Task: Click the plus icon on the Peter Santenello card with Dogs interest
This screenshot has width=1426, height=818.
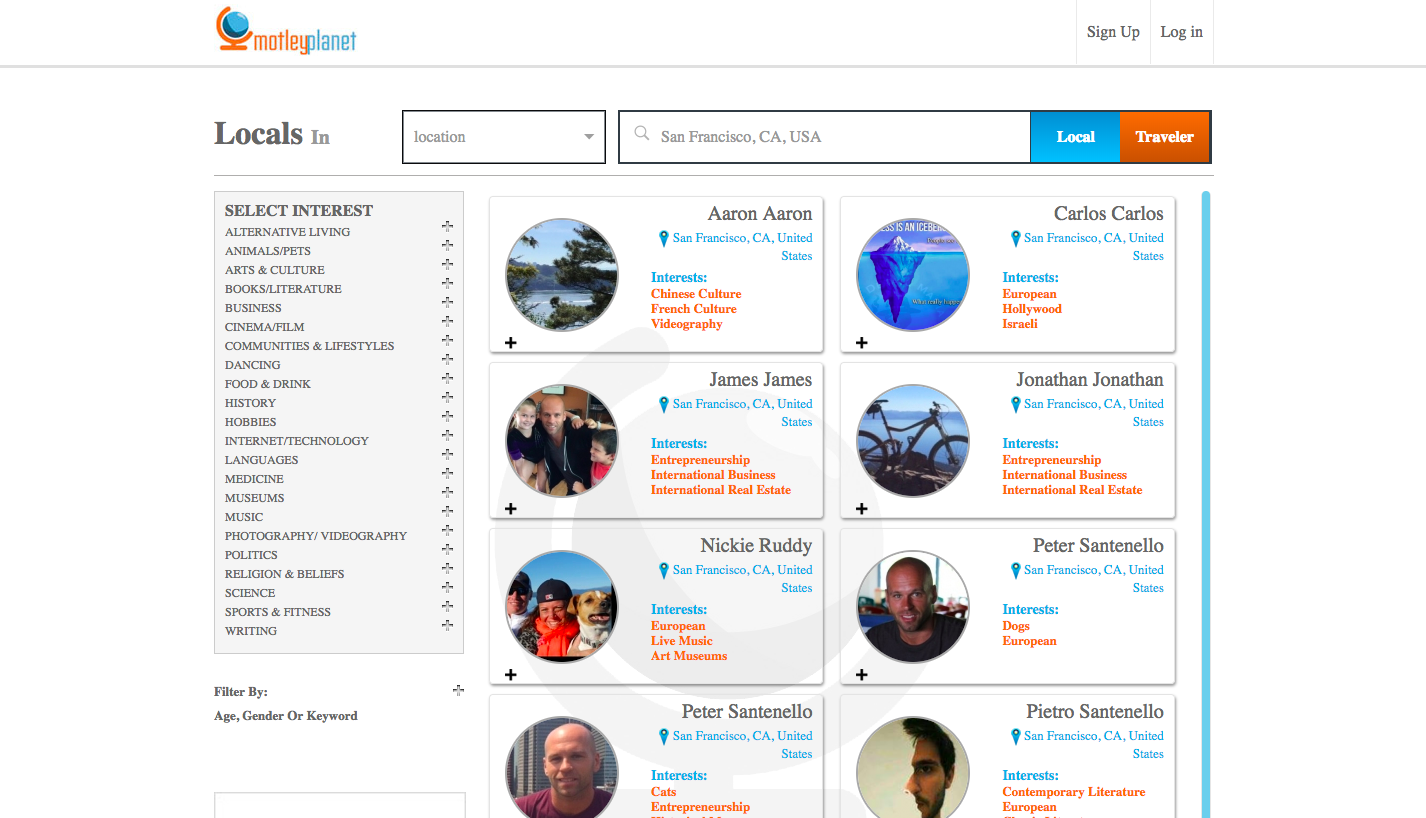Action: [862, 675]
